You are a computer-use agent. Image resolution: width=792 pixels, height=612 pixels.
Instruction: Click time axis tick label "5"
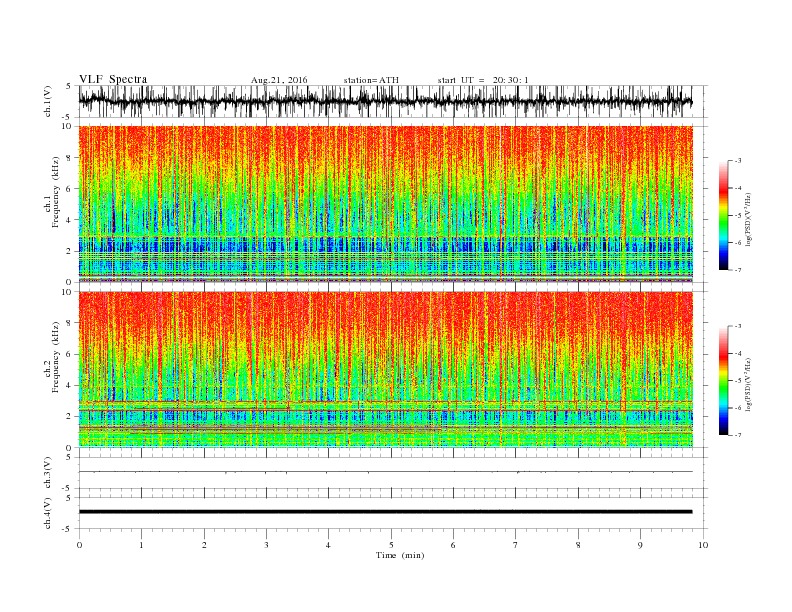[x=391, y=545]
